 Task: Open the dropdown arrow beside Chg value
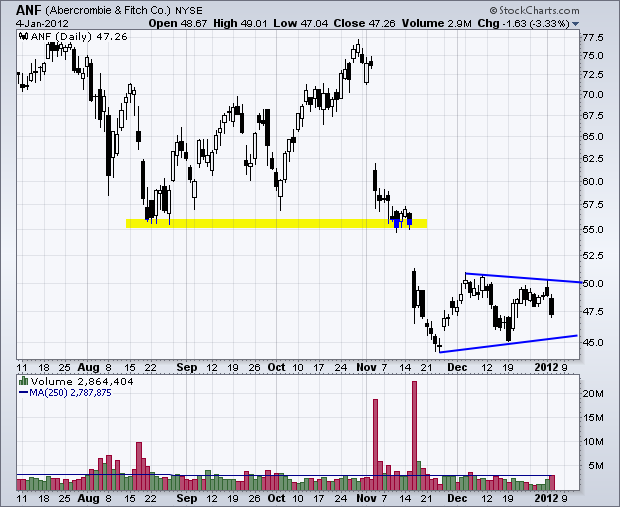(575, 24)
